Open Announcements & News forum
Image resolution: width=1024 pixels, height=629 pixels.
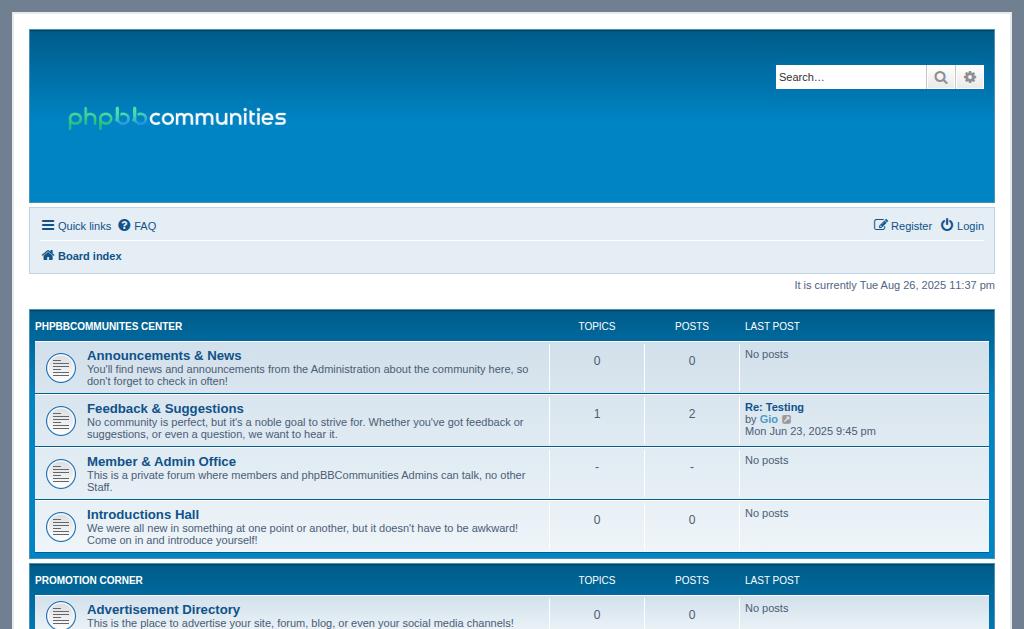(x=164, y=355)
